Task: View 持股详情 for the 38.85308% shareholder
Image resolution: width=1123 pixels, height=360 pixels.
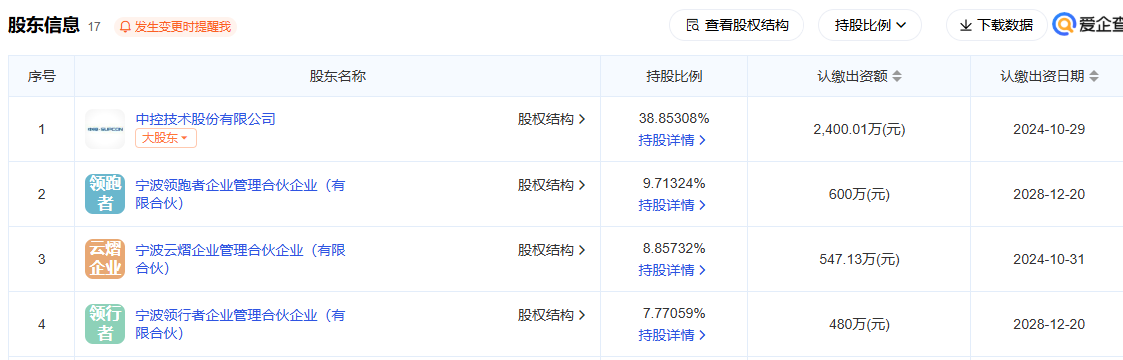Action: coord(672,140)
